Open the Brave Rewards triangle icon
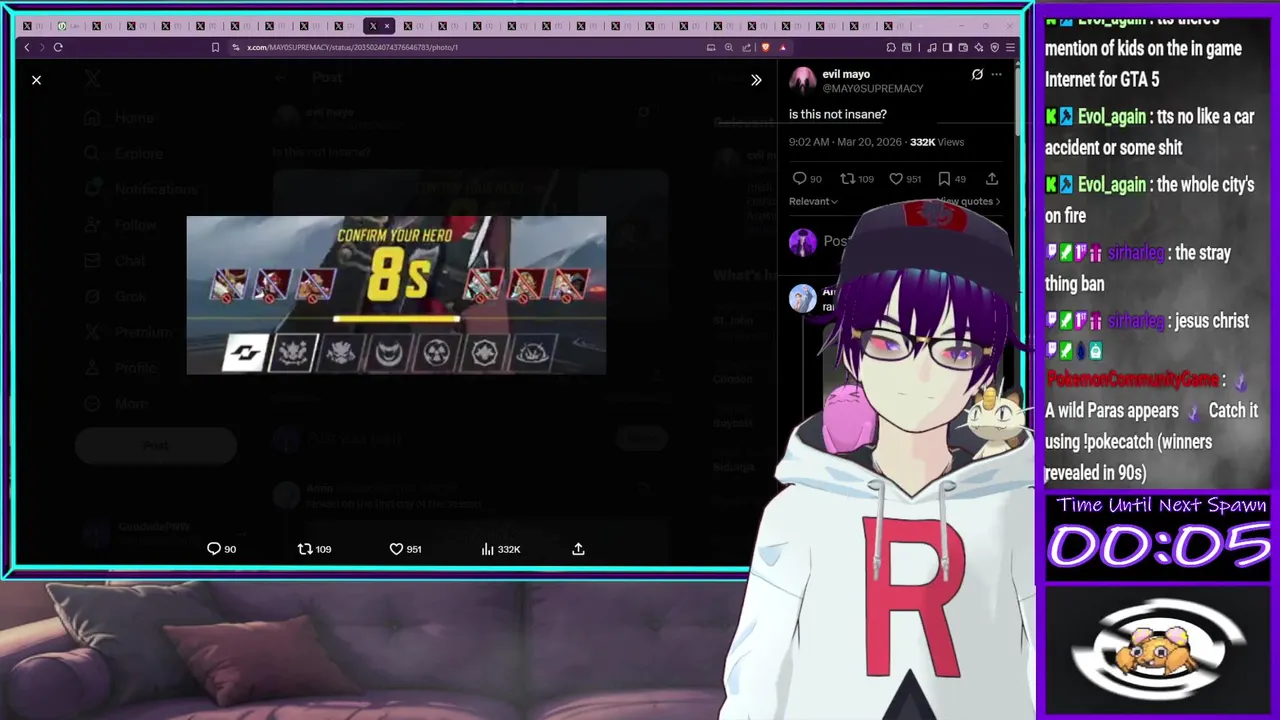 [783, 47]
